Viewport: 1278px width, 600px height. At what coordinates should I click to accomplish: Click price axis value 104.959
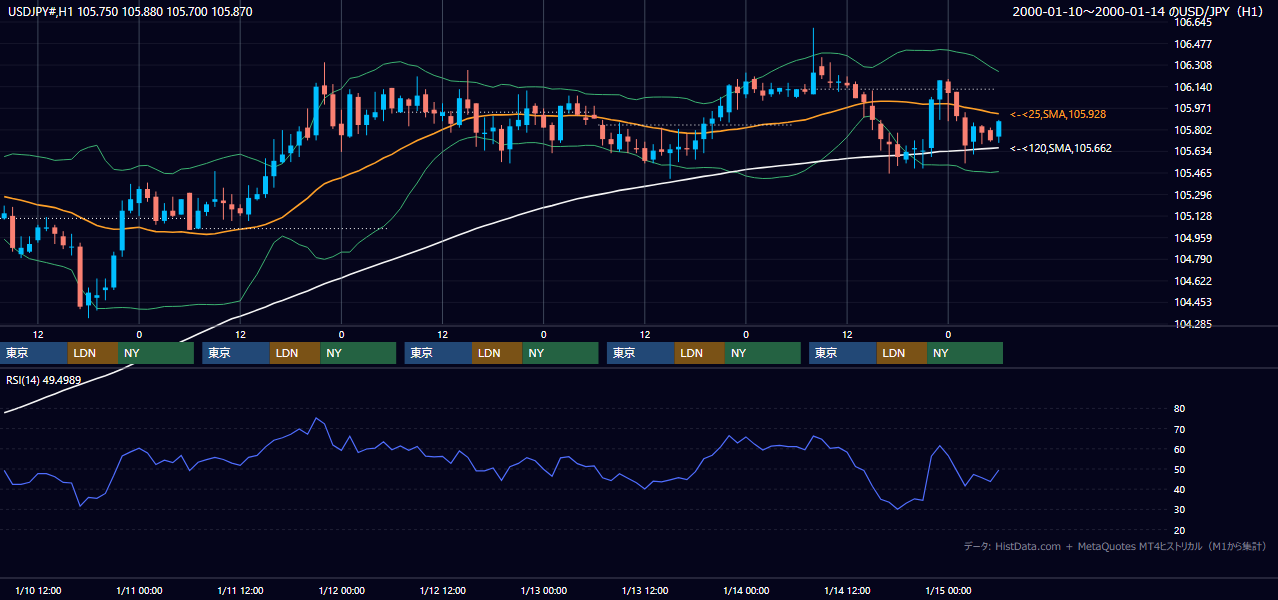tap(1194, 238)
